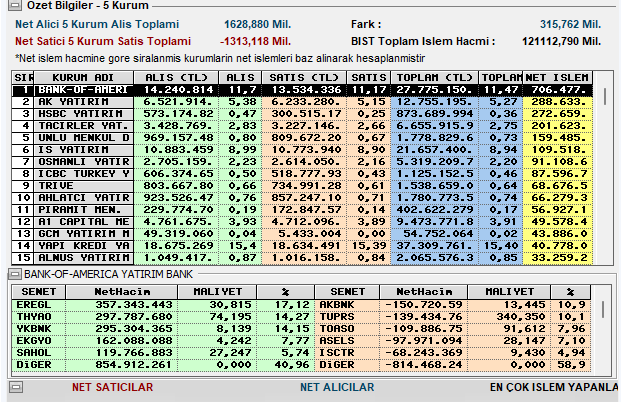Select the PIRAMIT MEN. row

point(302,210)
